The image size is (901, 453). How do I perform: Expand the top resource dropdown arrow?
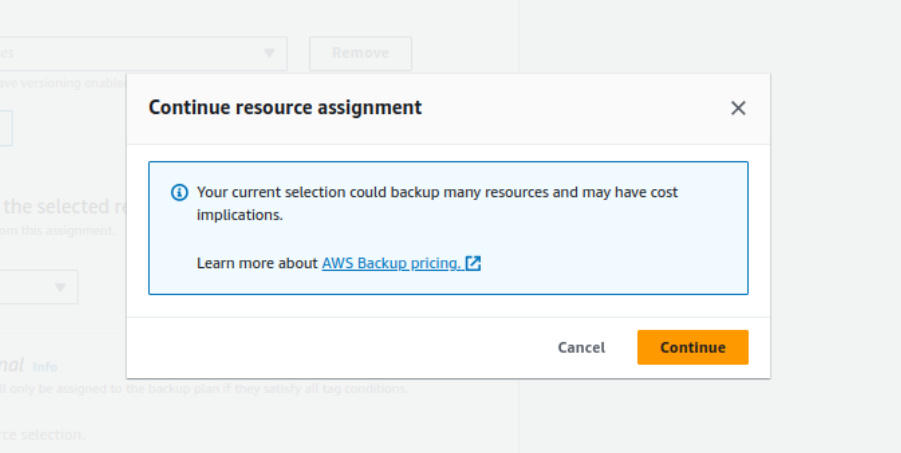tap(269, 53)
